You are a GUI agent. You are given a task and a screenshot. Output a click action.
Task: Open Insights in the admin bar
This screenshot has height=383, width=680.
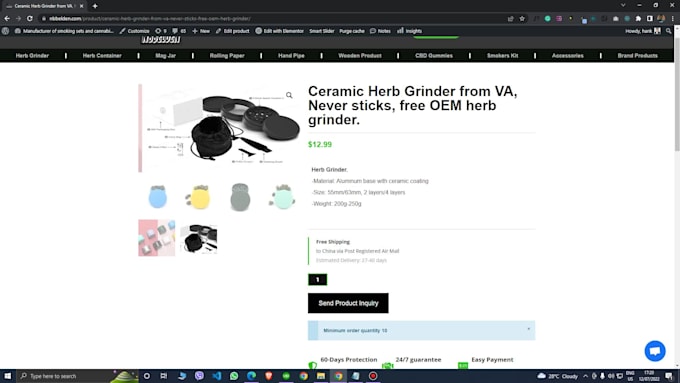(409, 31)
